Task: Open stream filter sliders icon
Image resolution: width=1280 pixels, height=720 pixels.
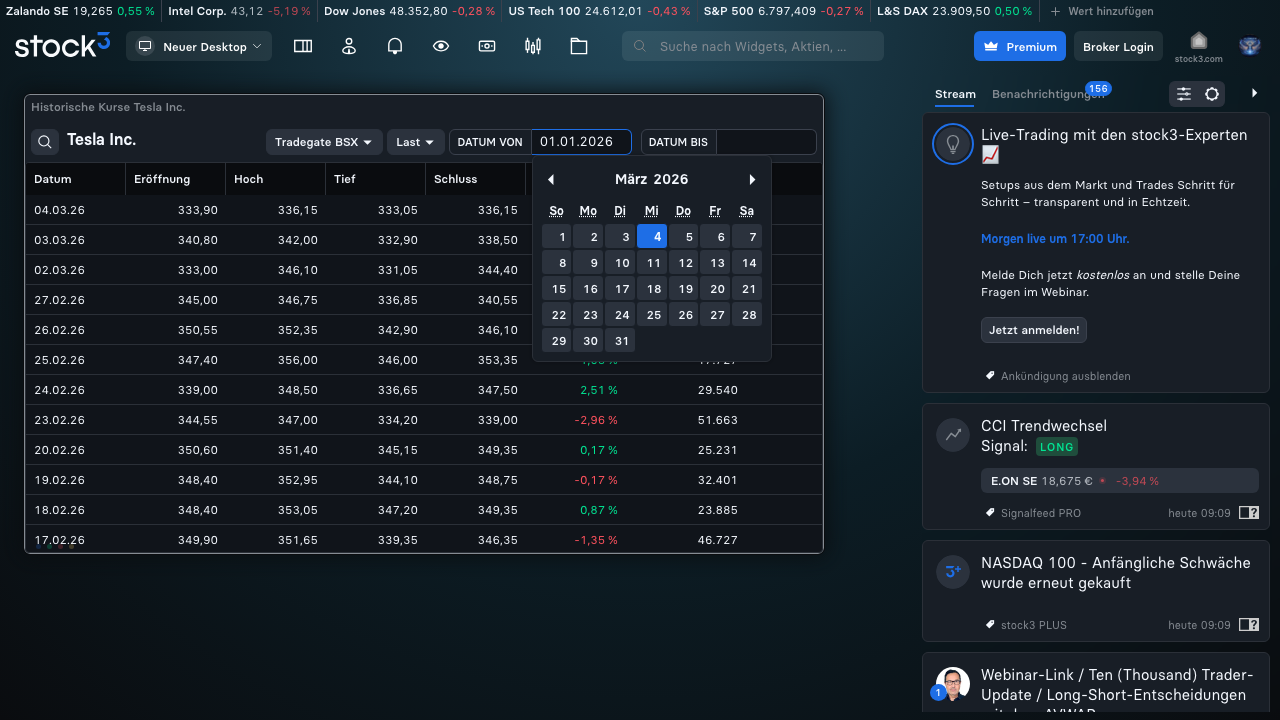Action: point(1184,94)
